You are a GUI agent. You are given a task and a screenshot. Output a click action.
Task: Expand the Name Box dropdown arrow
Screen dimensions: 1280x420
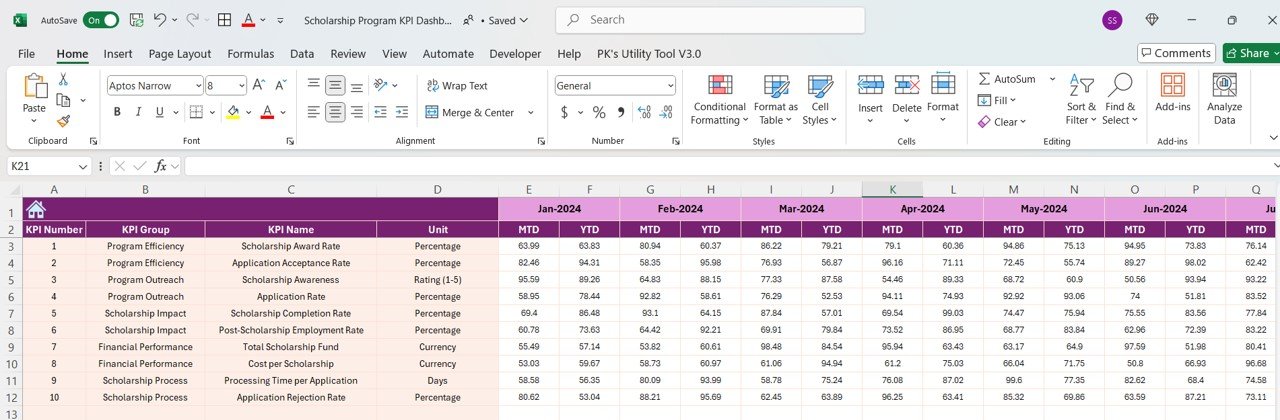coord(84,166)
